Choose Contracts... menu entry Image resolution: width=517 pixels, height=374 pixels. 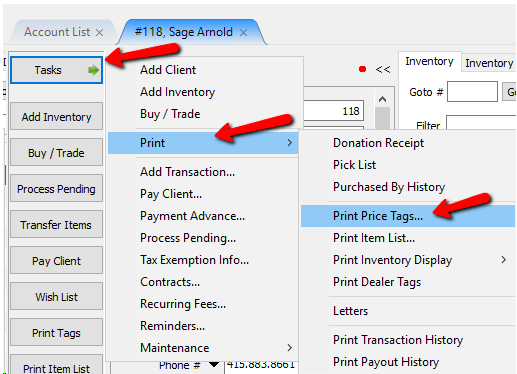(x=170, y=282)
